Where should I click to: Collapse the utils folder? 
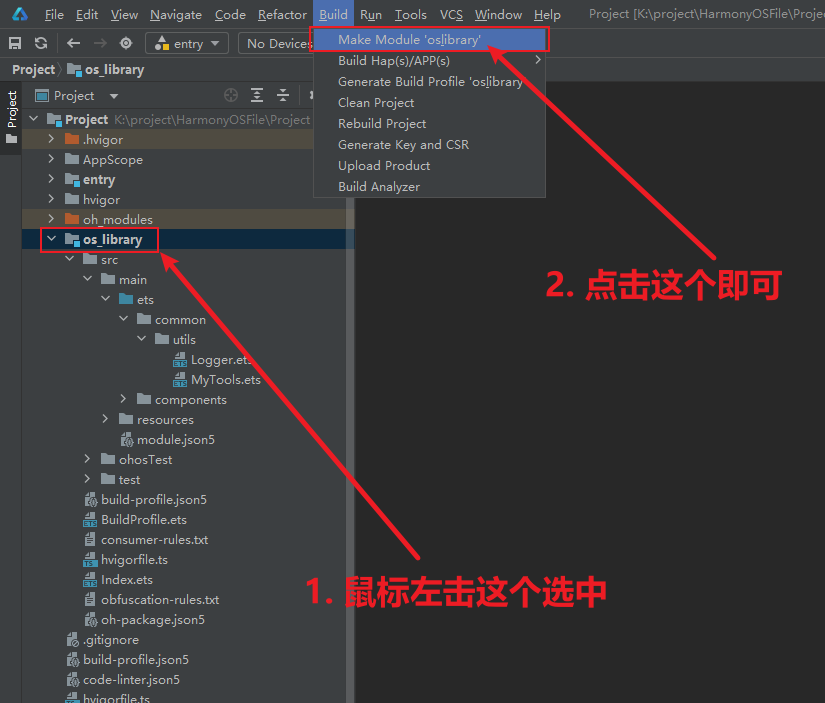(x=142, y=339)
